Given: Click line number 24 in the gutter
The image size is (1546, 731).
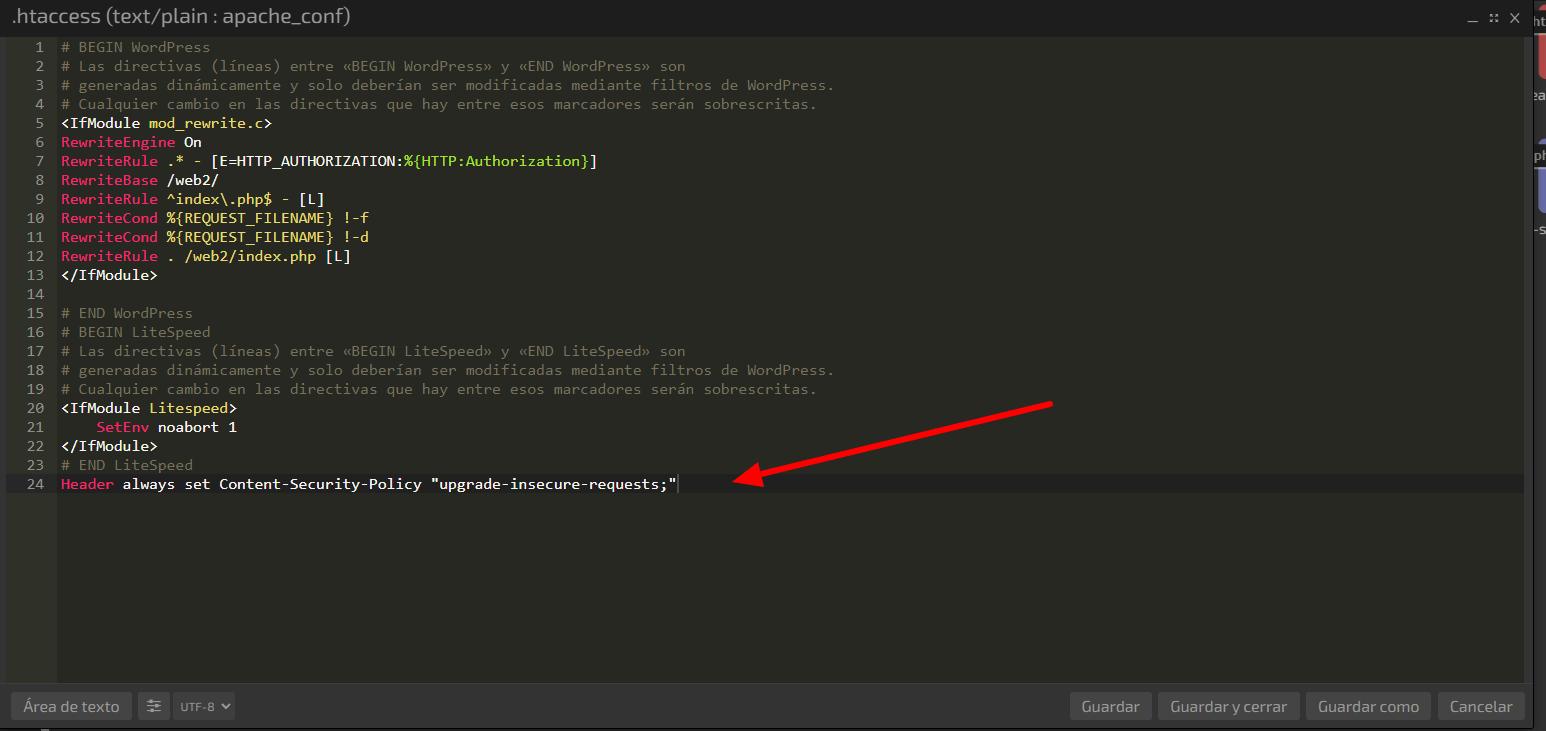Looking at the screenshot, I should click(37, 484).
